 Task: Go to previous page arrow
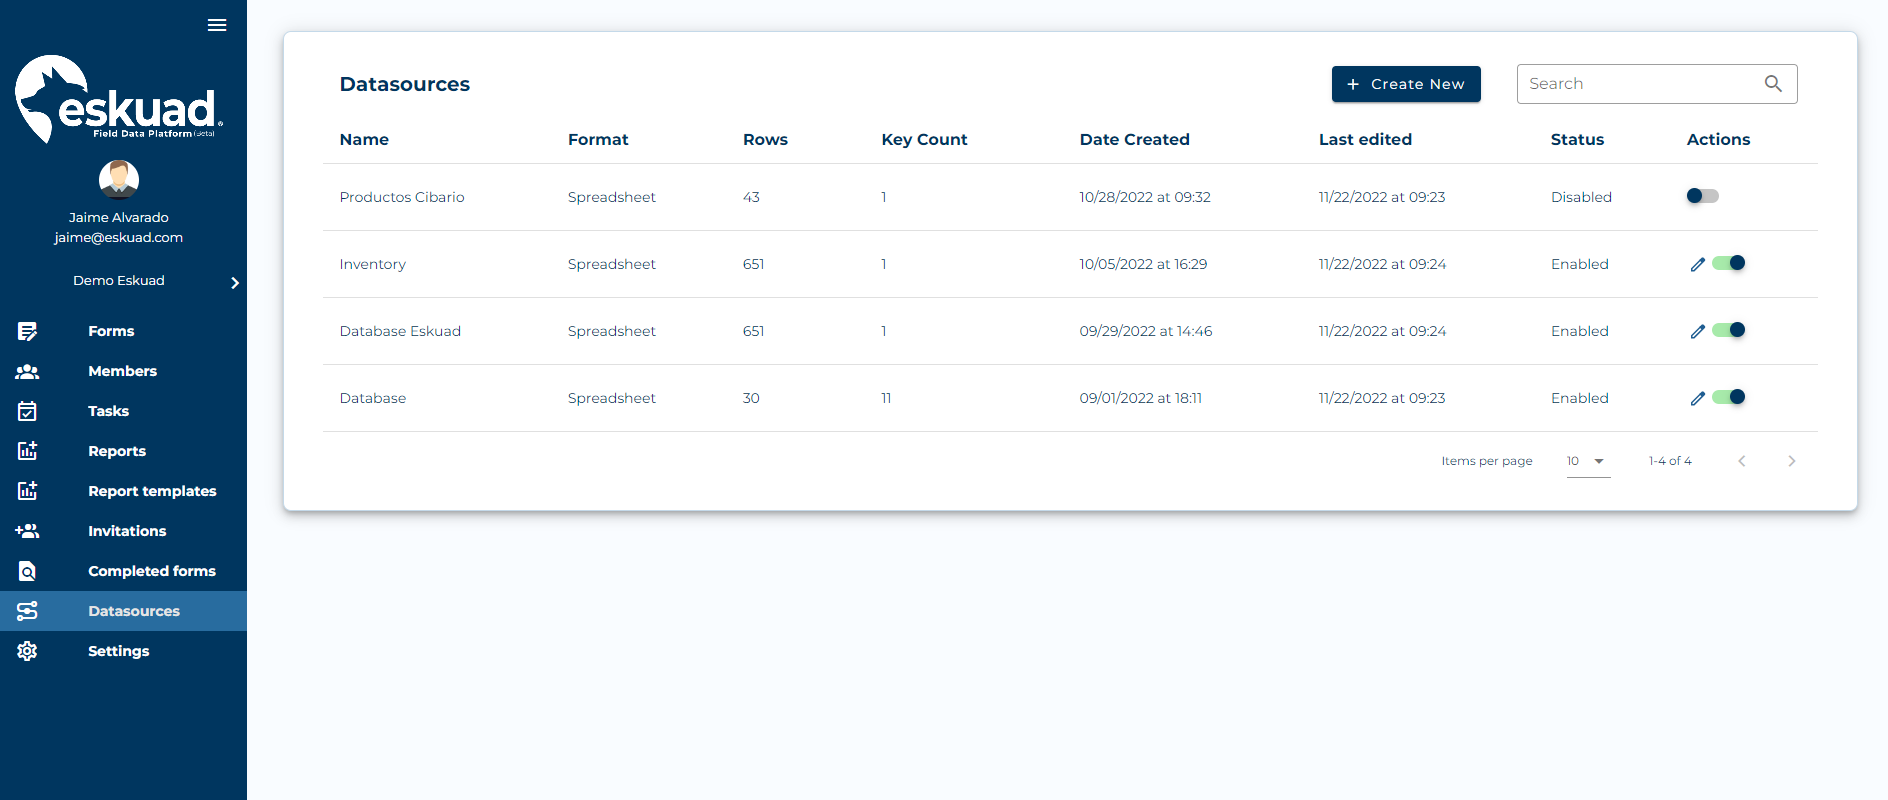1741,461
